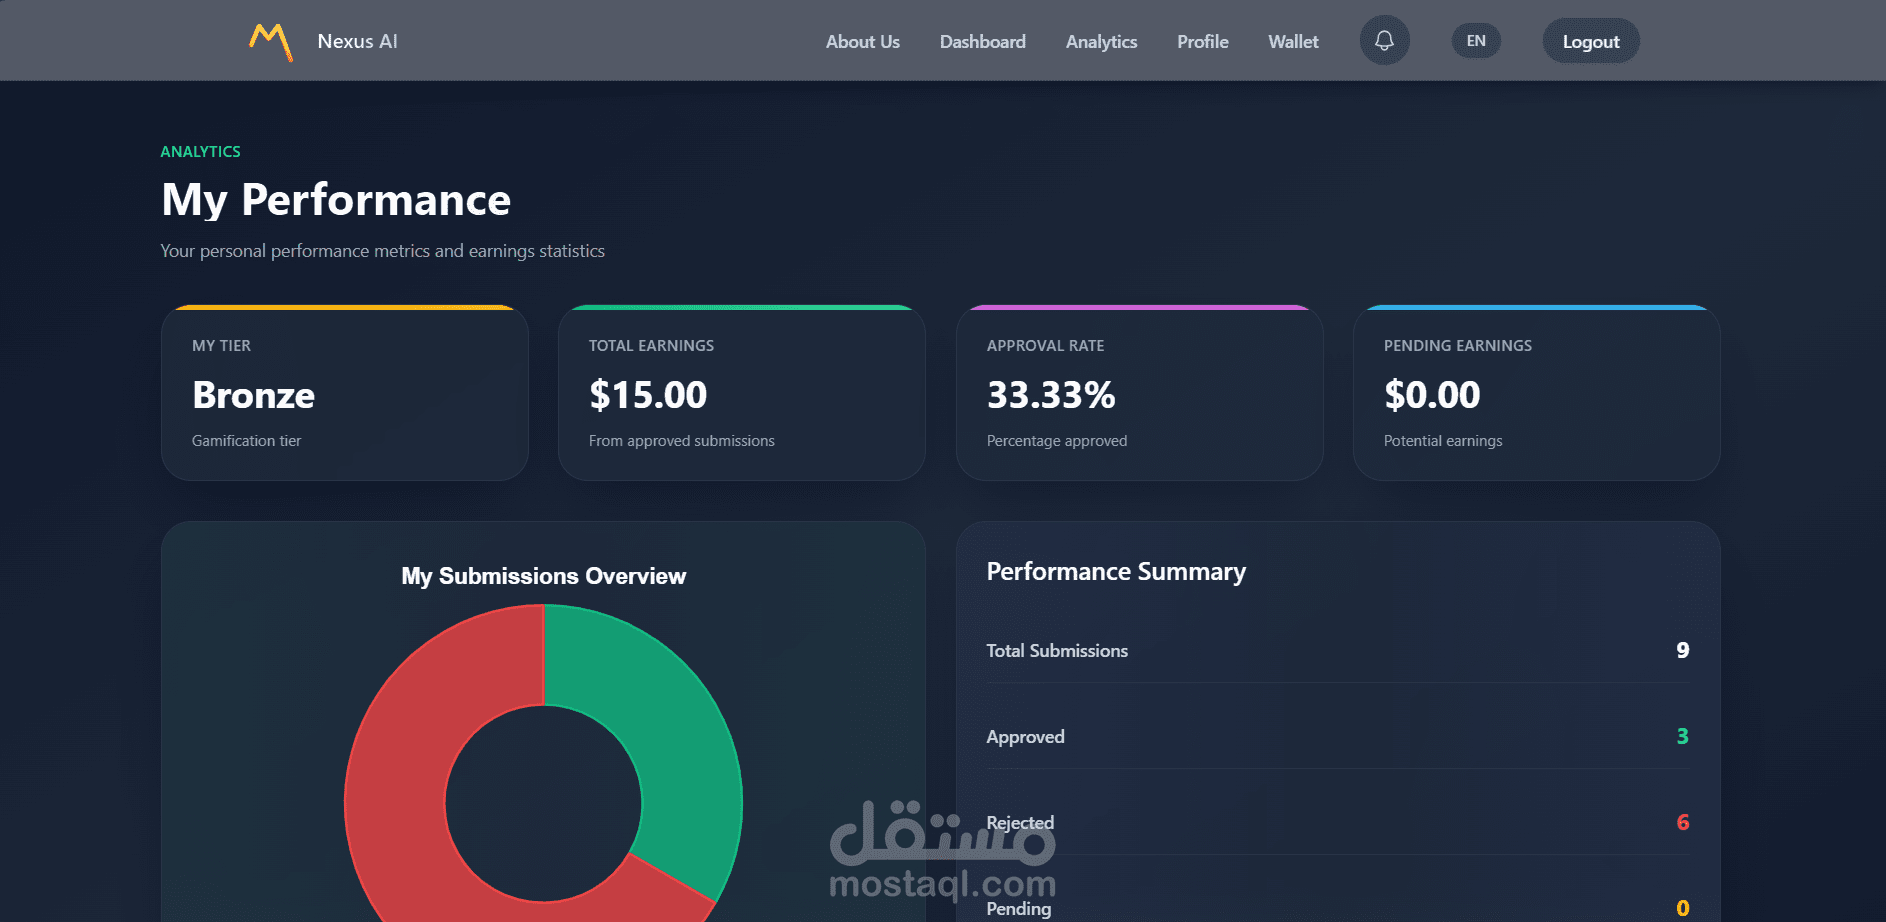Click the 'Gamification tier' caption
This screenshot has height=922, width=1886.
[247, 441]
